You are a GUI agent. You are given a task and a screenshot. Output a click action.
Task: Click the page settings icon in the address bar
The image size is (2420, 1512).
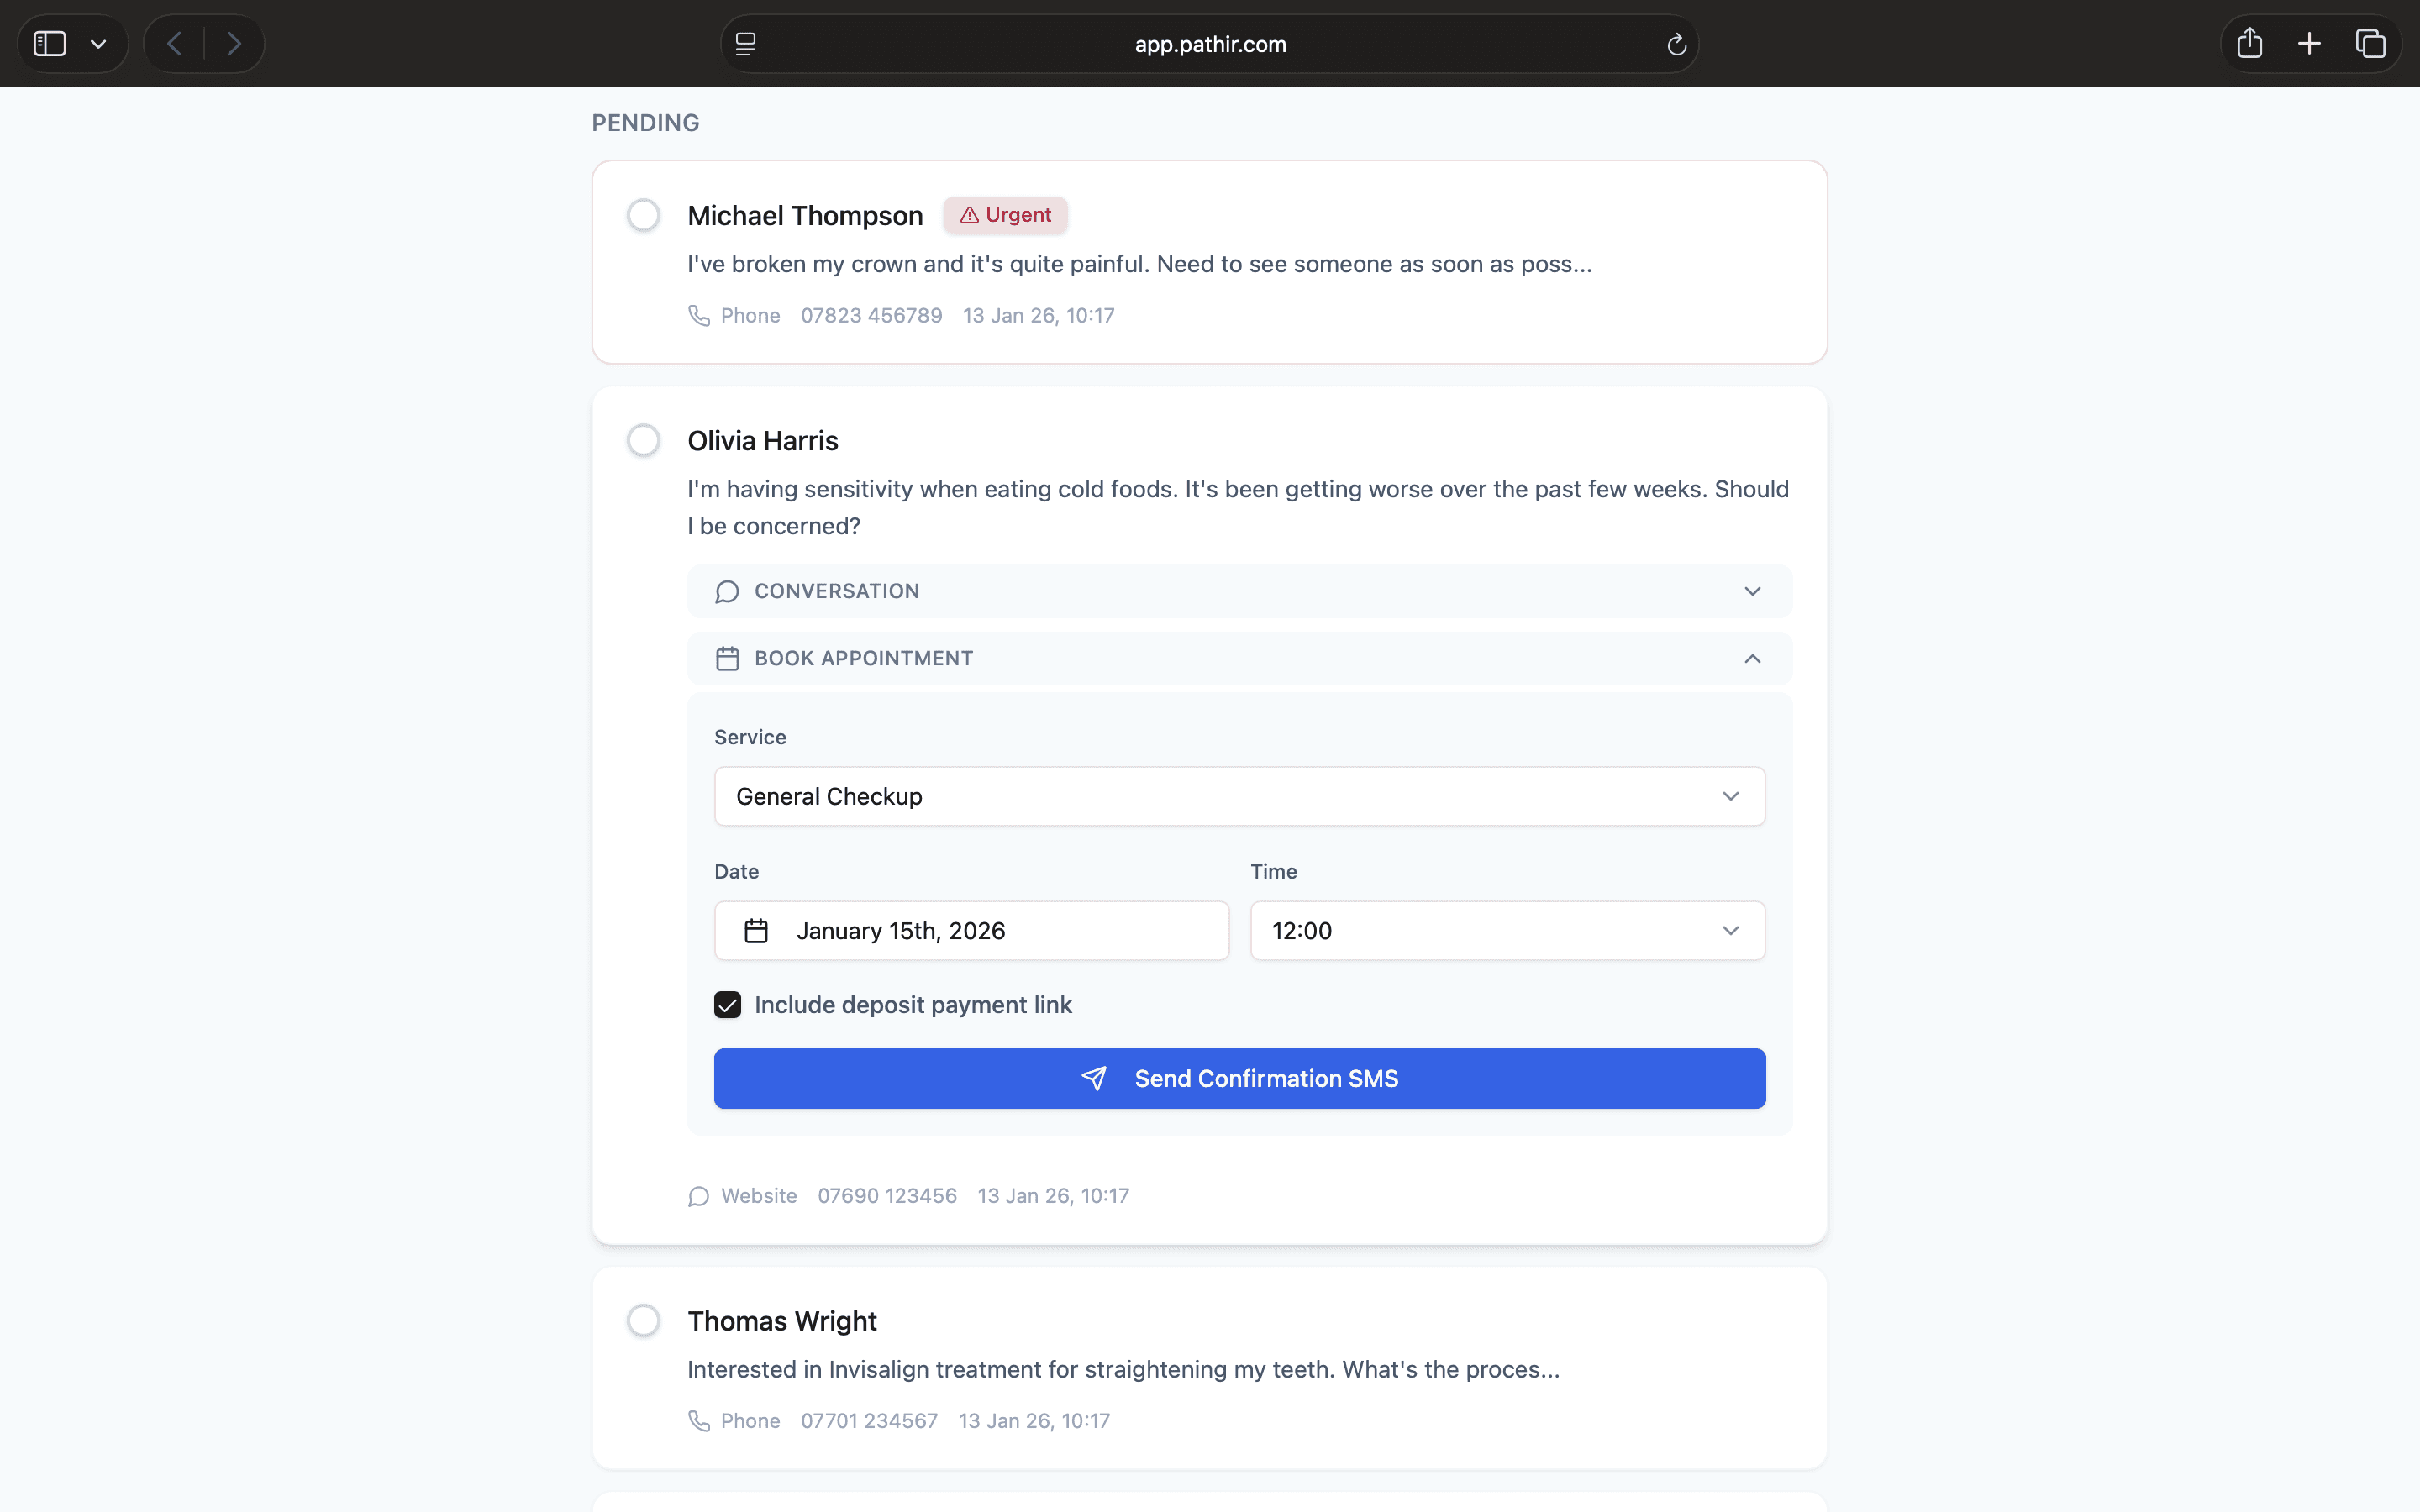coord(746,44)
